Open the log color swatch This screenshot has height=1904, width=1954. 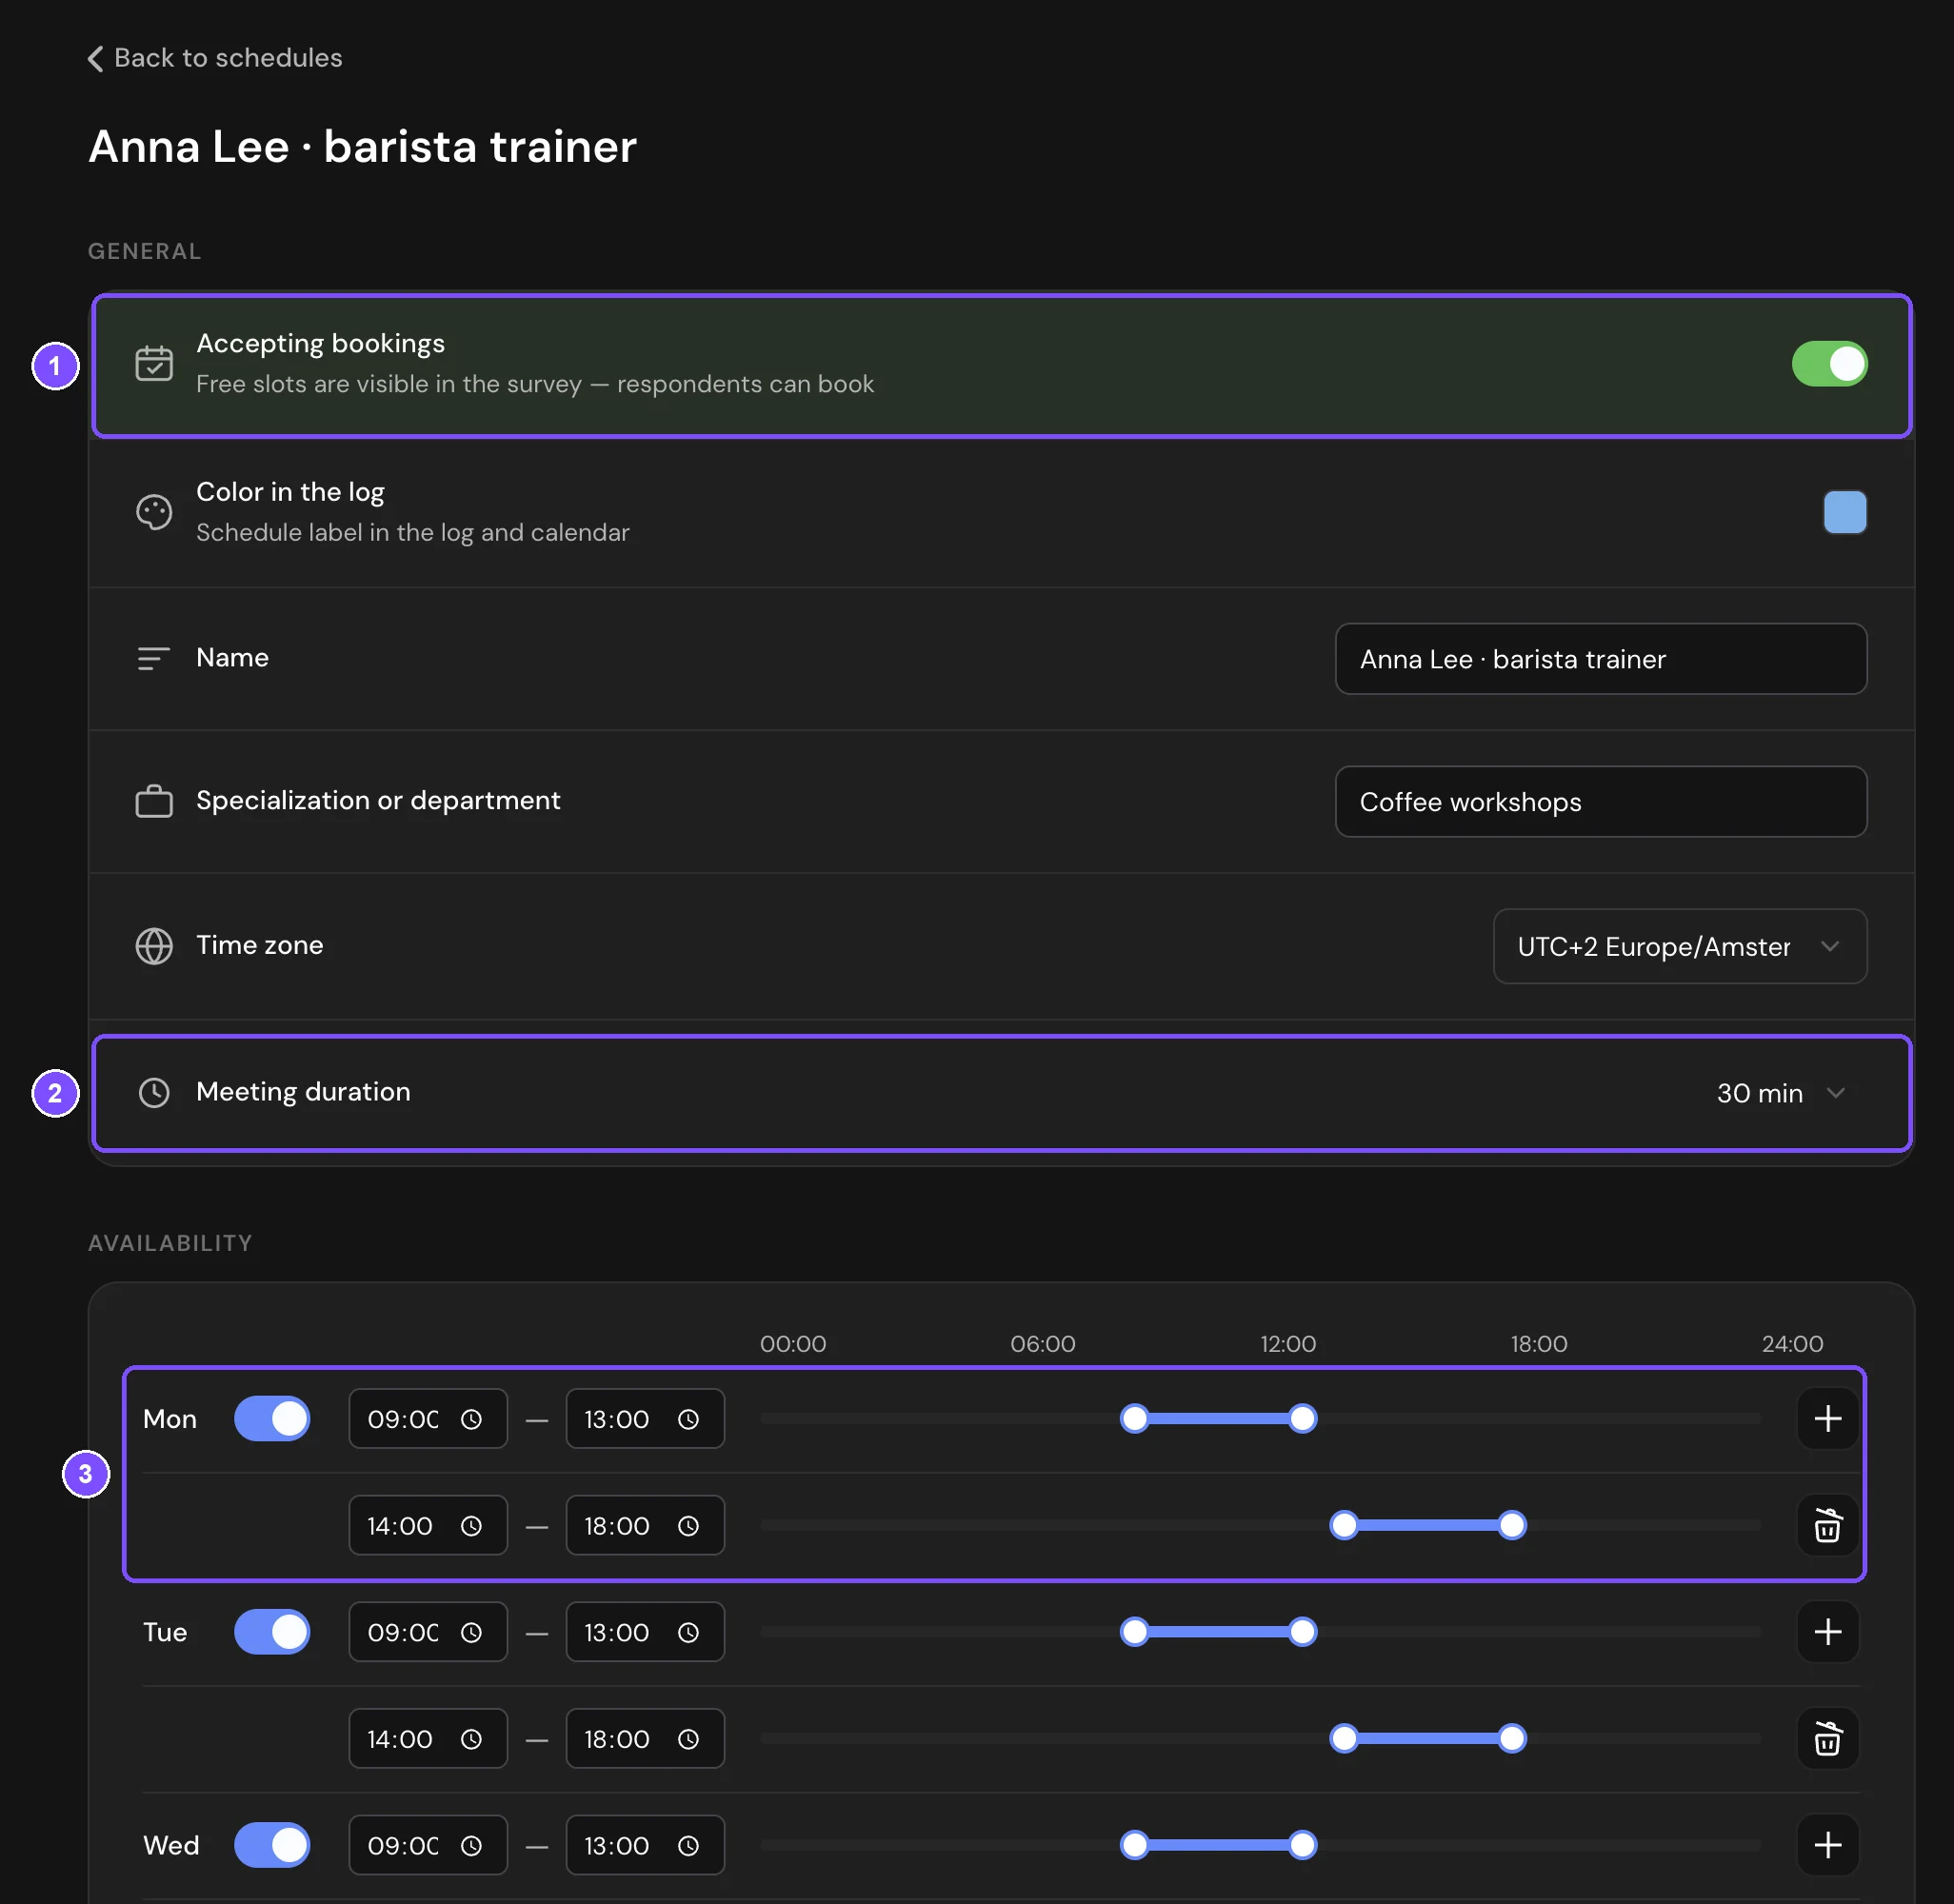point(1844,512)
